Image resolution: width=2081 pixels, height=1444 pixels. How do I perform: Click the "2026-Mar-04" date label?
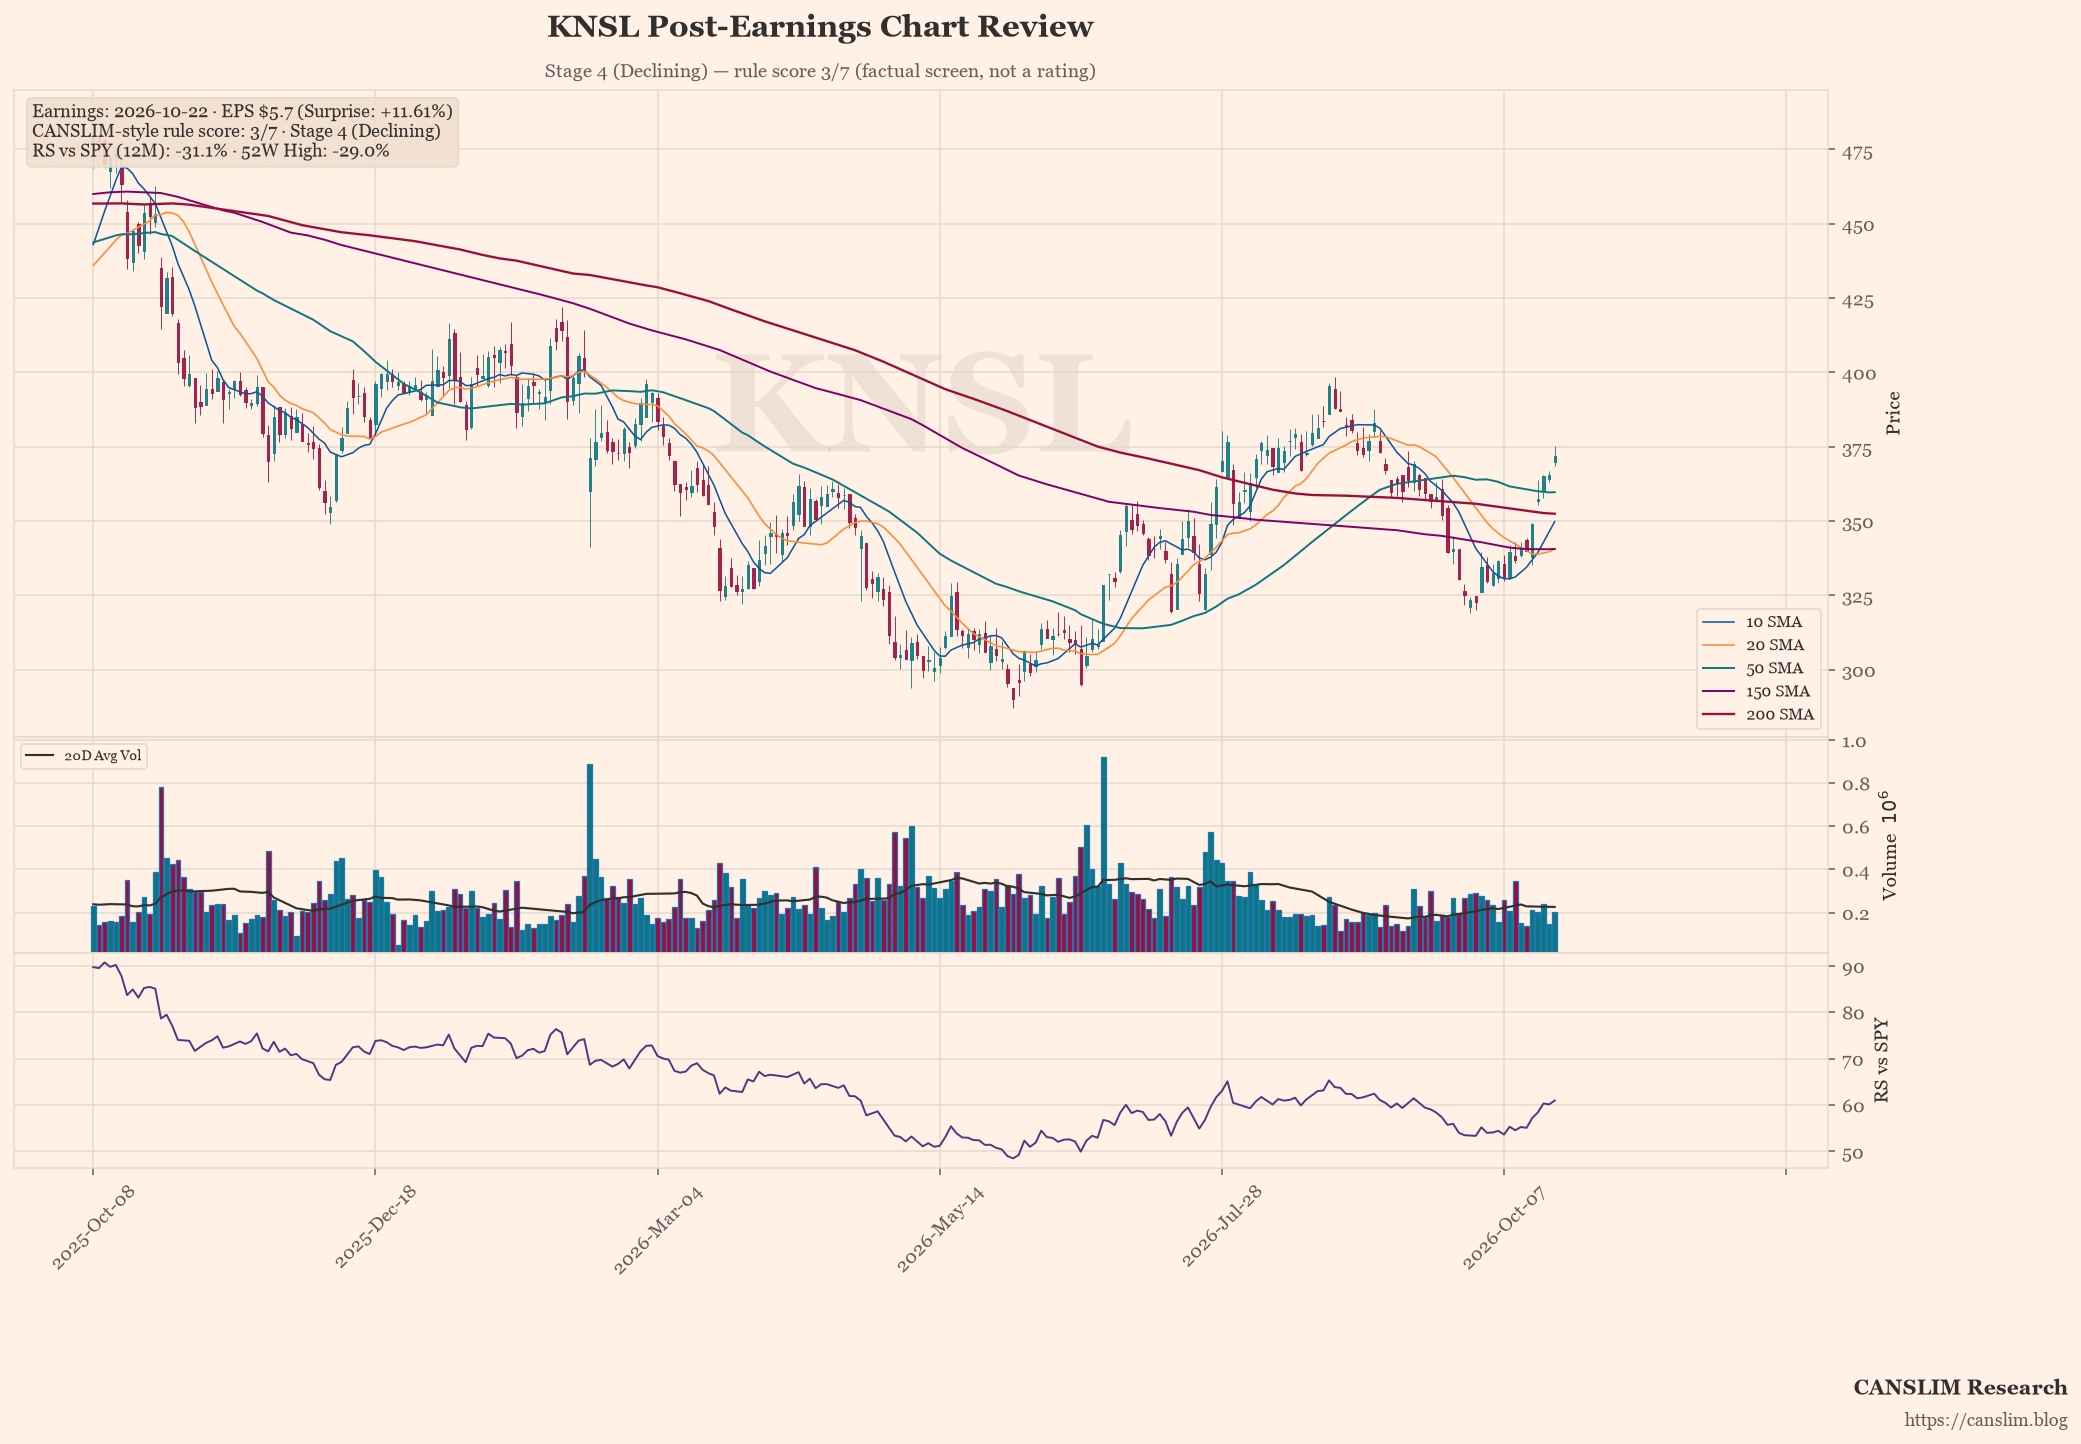click(x=656, y=1230)
